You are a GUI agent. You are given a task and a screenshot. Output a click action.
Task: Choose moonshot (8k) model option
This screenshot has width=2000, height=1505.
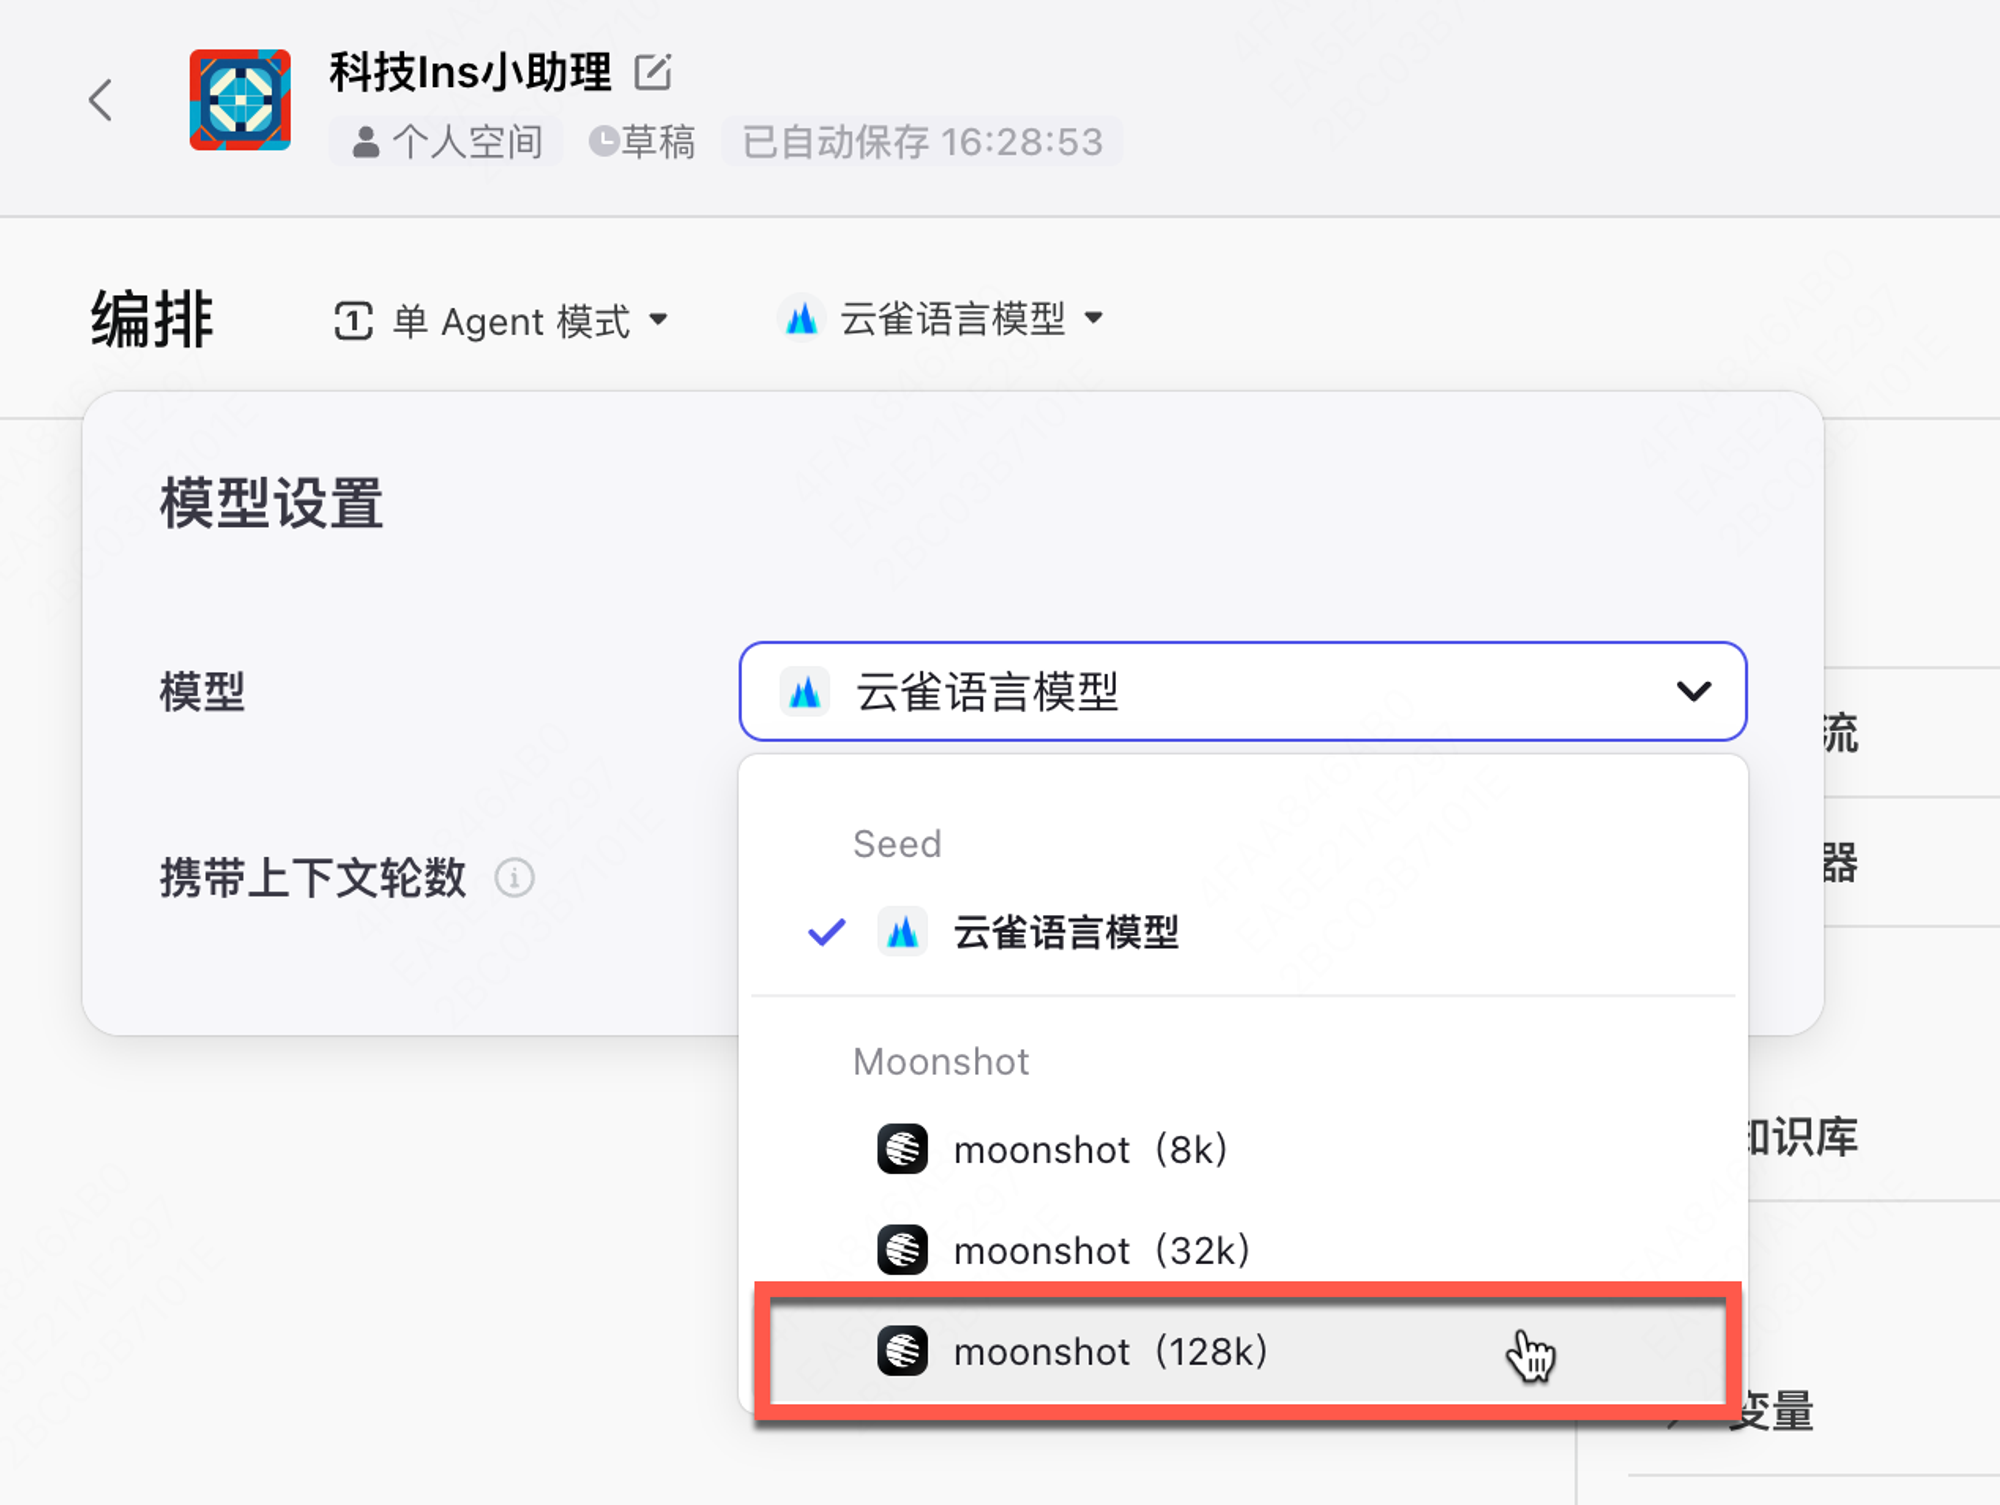1089,1150
